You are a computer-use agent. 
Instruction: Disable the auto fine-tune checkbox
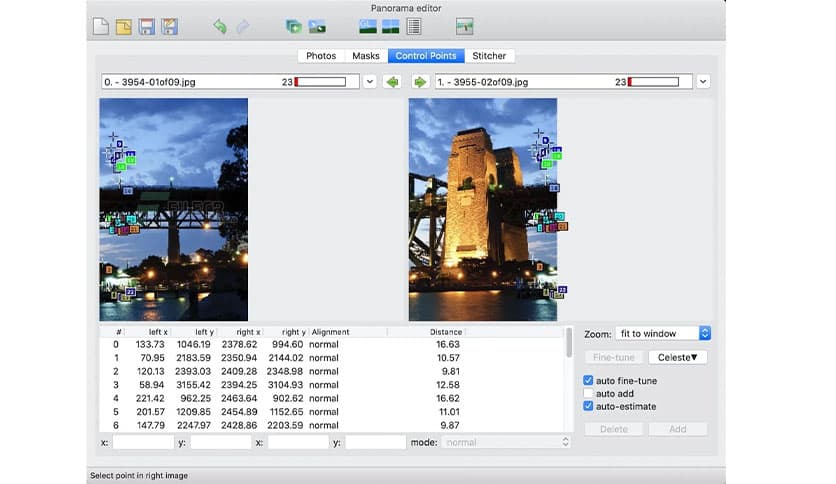589,381
